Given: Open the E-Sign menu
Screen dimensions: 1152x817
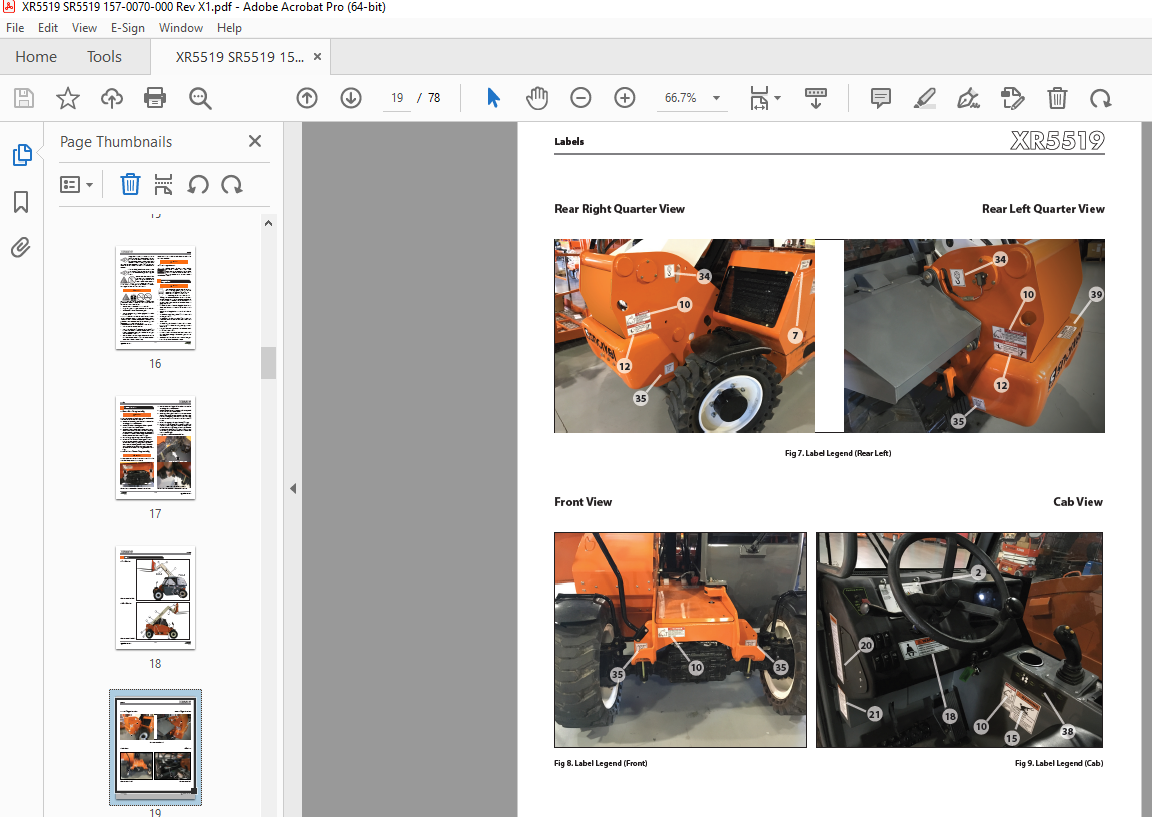Looking at the screenshot, I should [128, 28].
